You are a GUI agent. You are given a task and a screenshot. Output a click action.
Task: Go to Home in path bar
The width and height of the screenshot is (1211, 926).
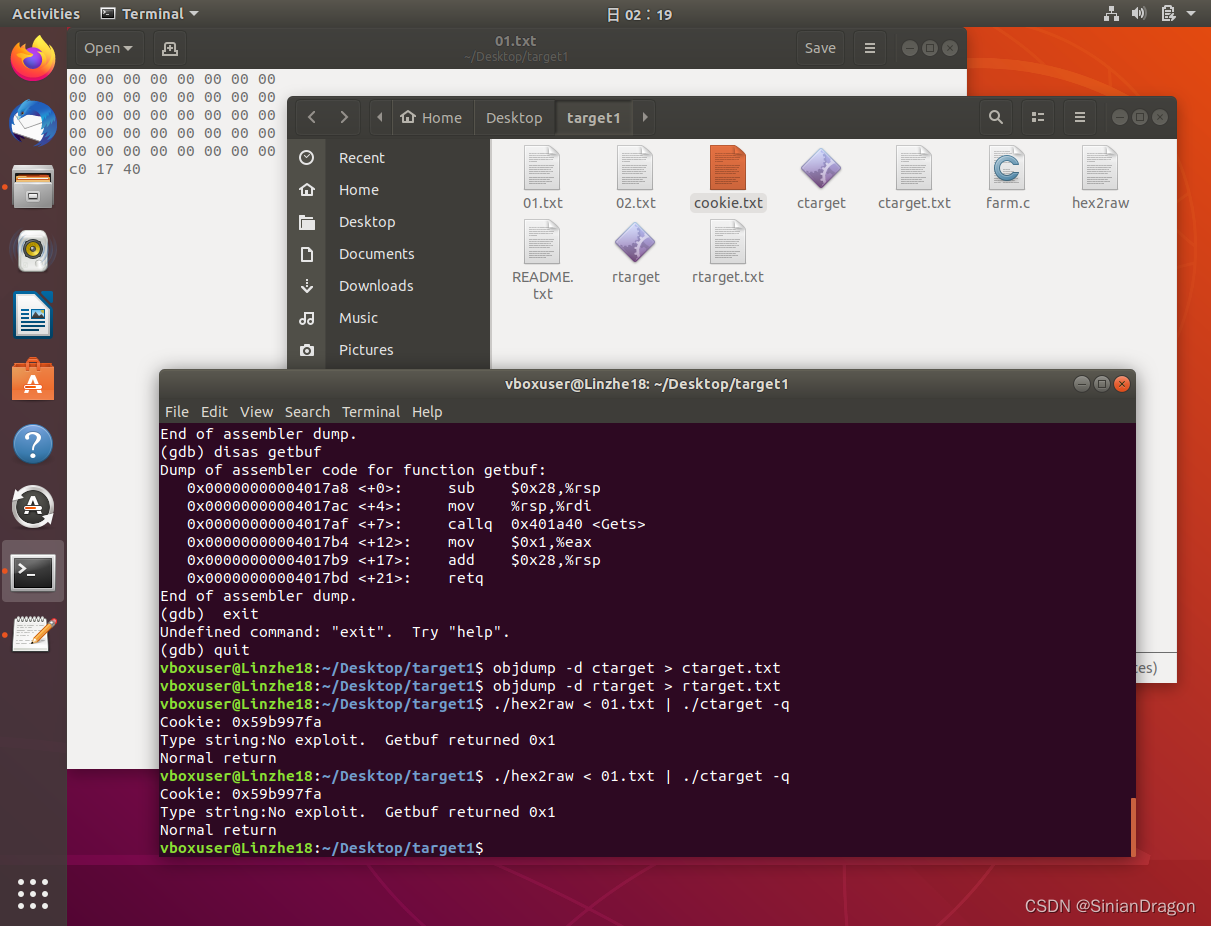click(x=432, y=117)
